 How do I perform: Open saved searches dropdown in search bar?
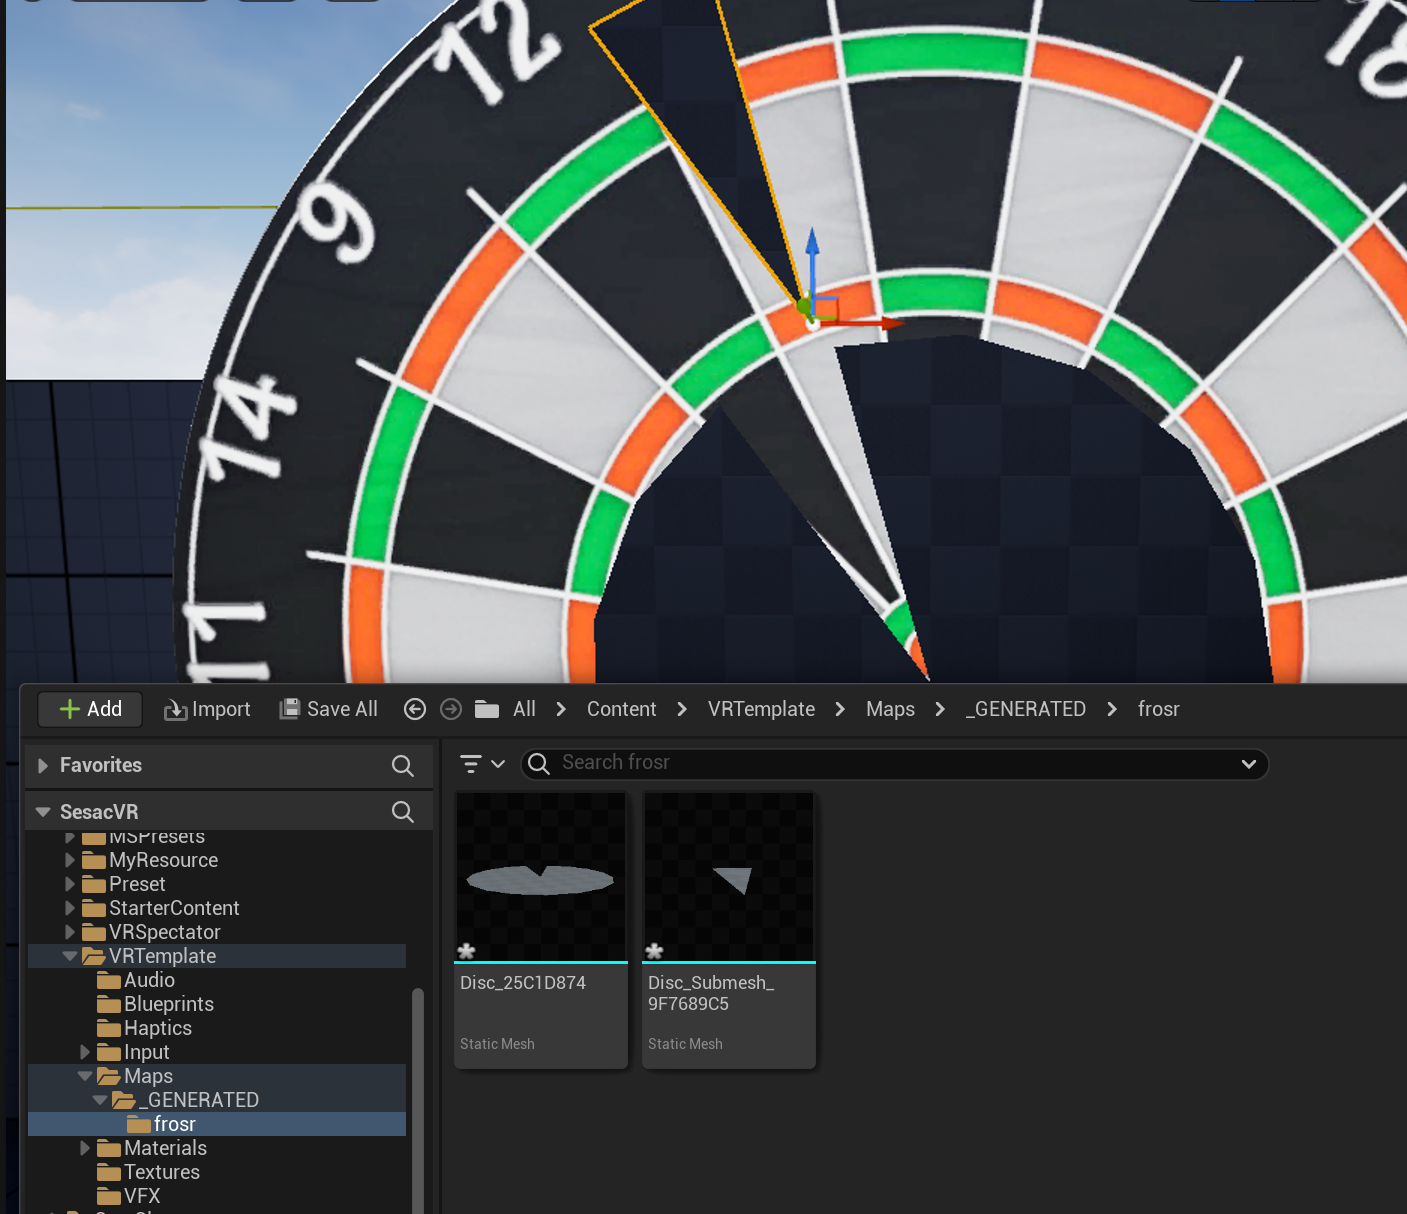click(x=1249, y=764)
